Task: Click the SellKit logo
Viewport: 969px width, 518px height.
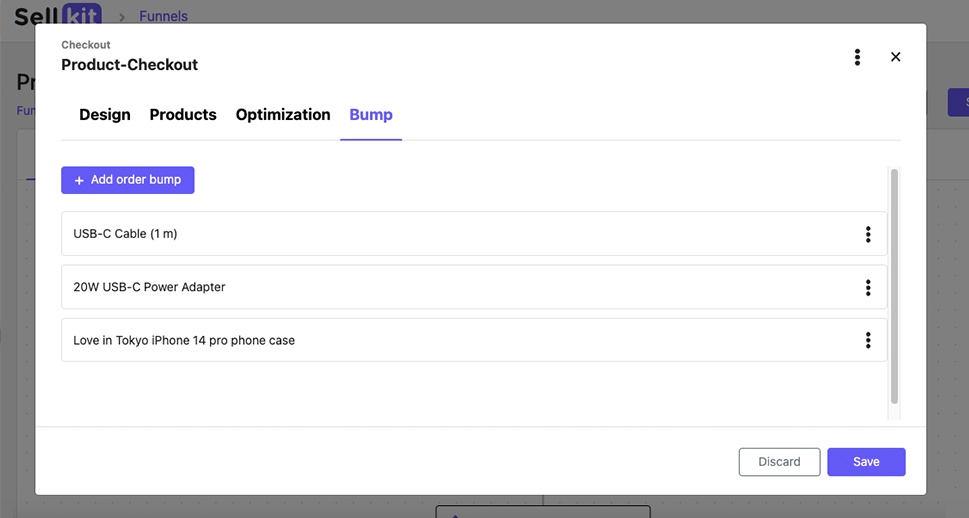Action: (57, 15)
